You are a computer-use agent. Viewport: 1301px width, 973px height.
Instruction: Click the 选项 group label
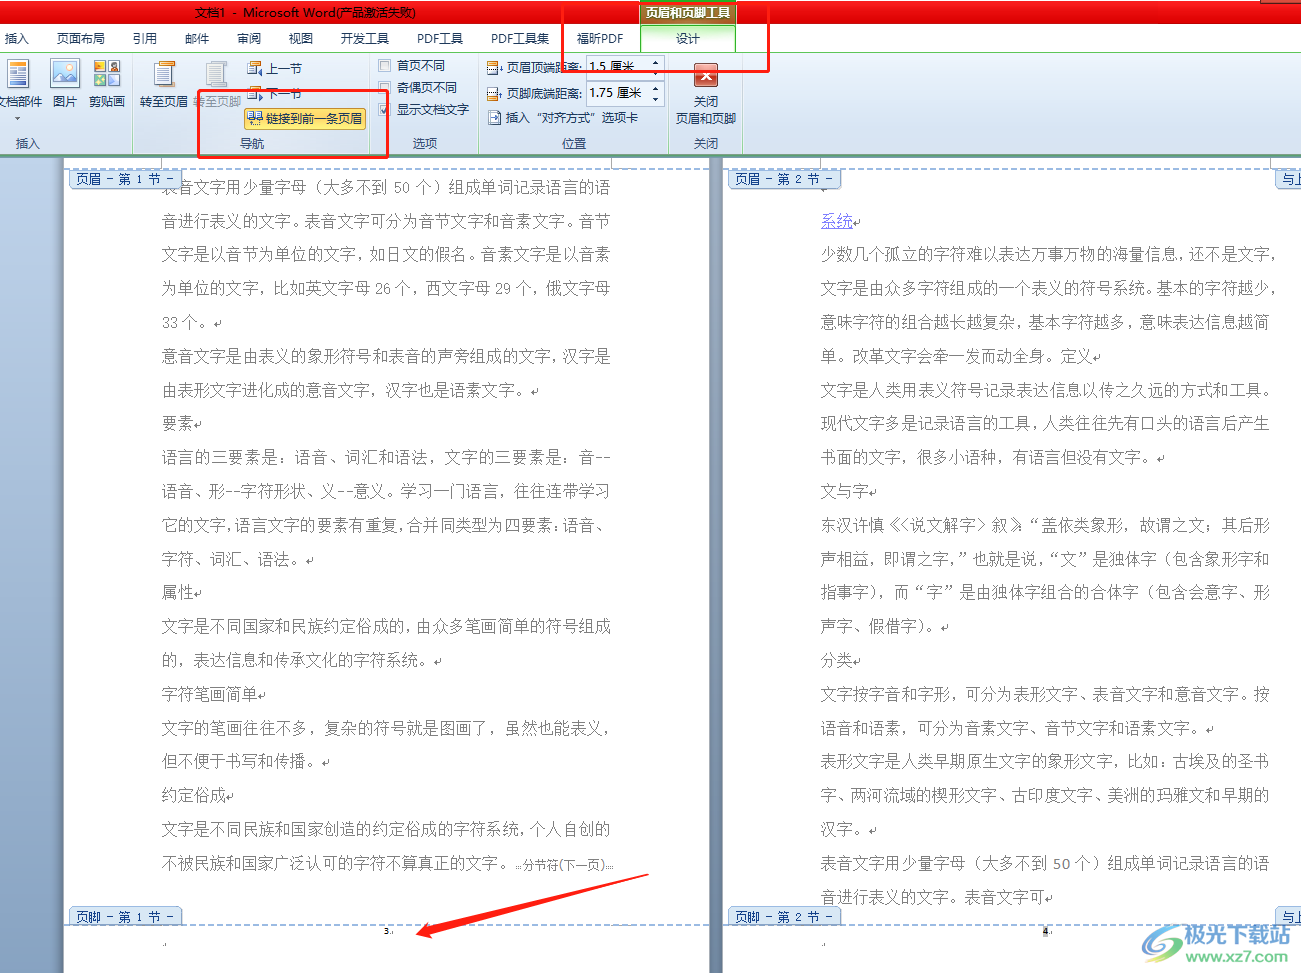pyautogui.click(x=425, y=143)
